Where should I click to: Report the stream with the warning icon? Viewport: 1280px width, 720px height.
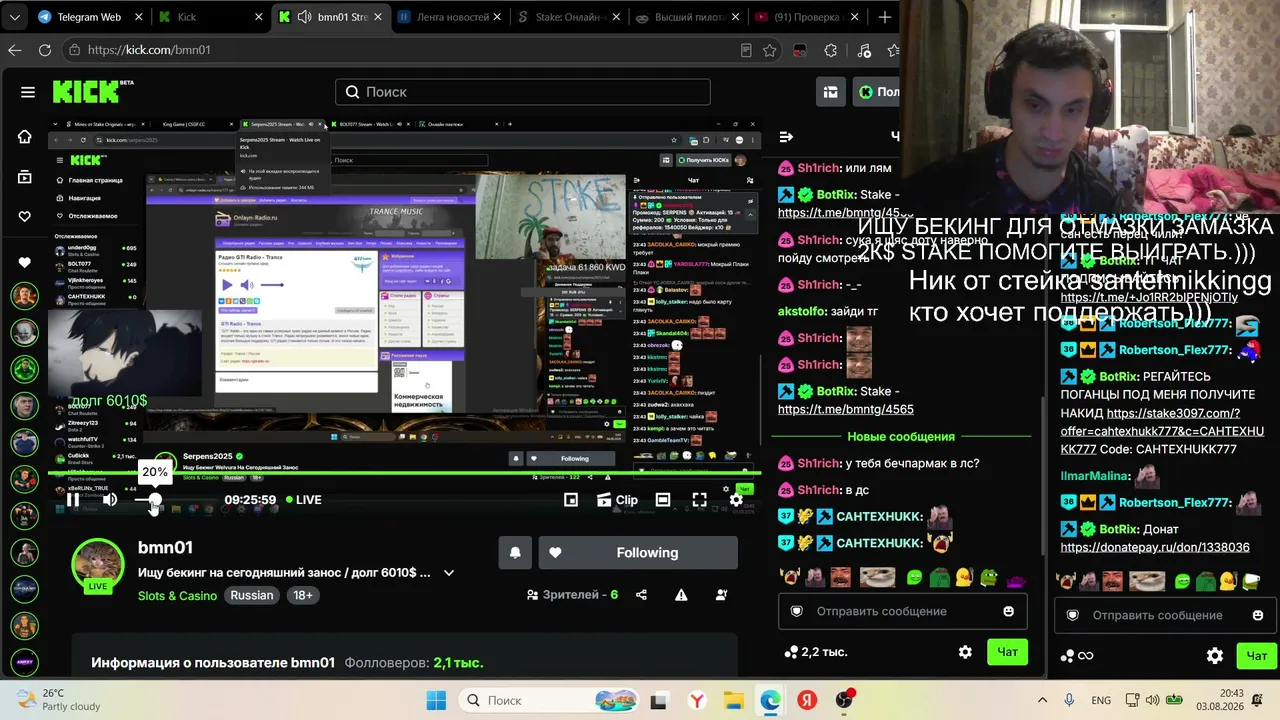(x=681, y=595)
